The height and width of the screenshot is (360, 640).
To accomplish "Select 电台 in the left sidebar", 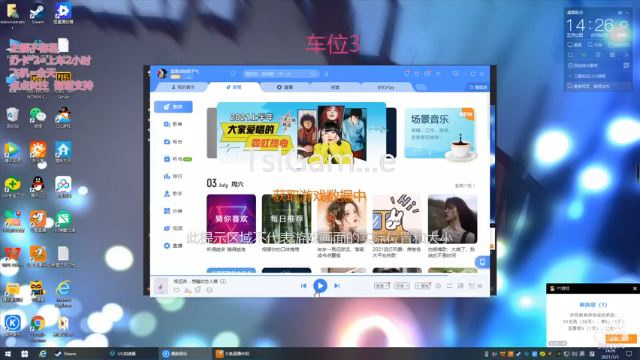I will click(x=173, y=142).
